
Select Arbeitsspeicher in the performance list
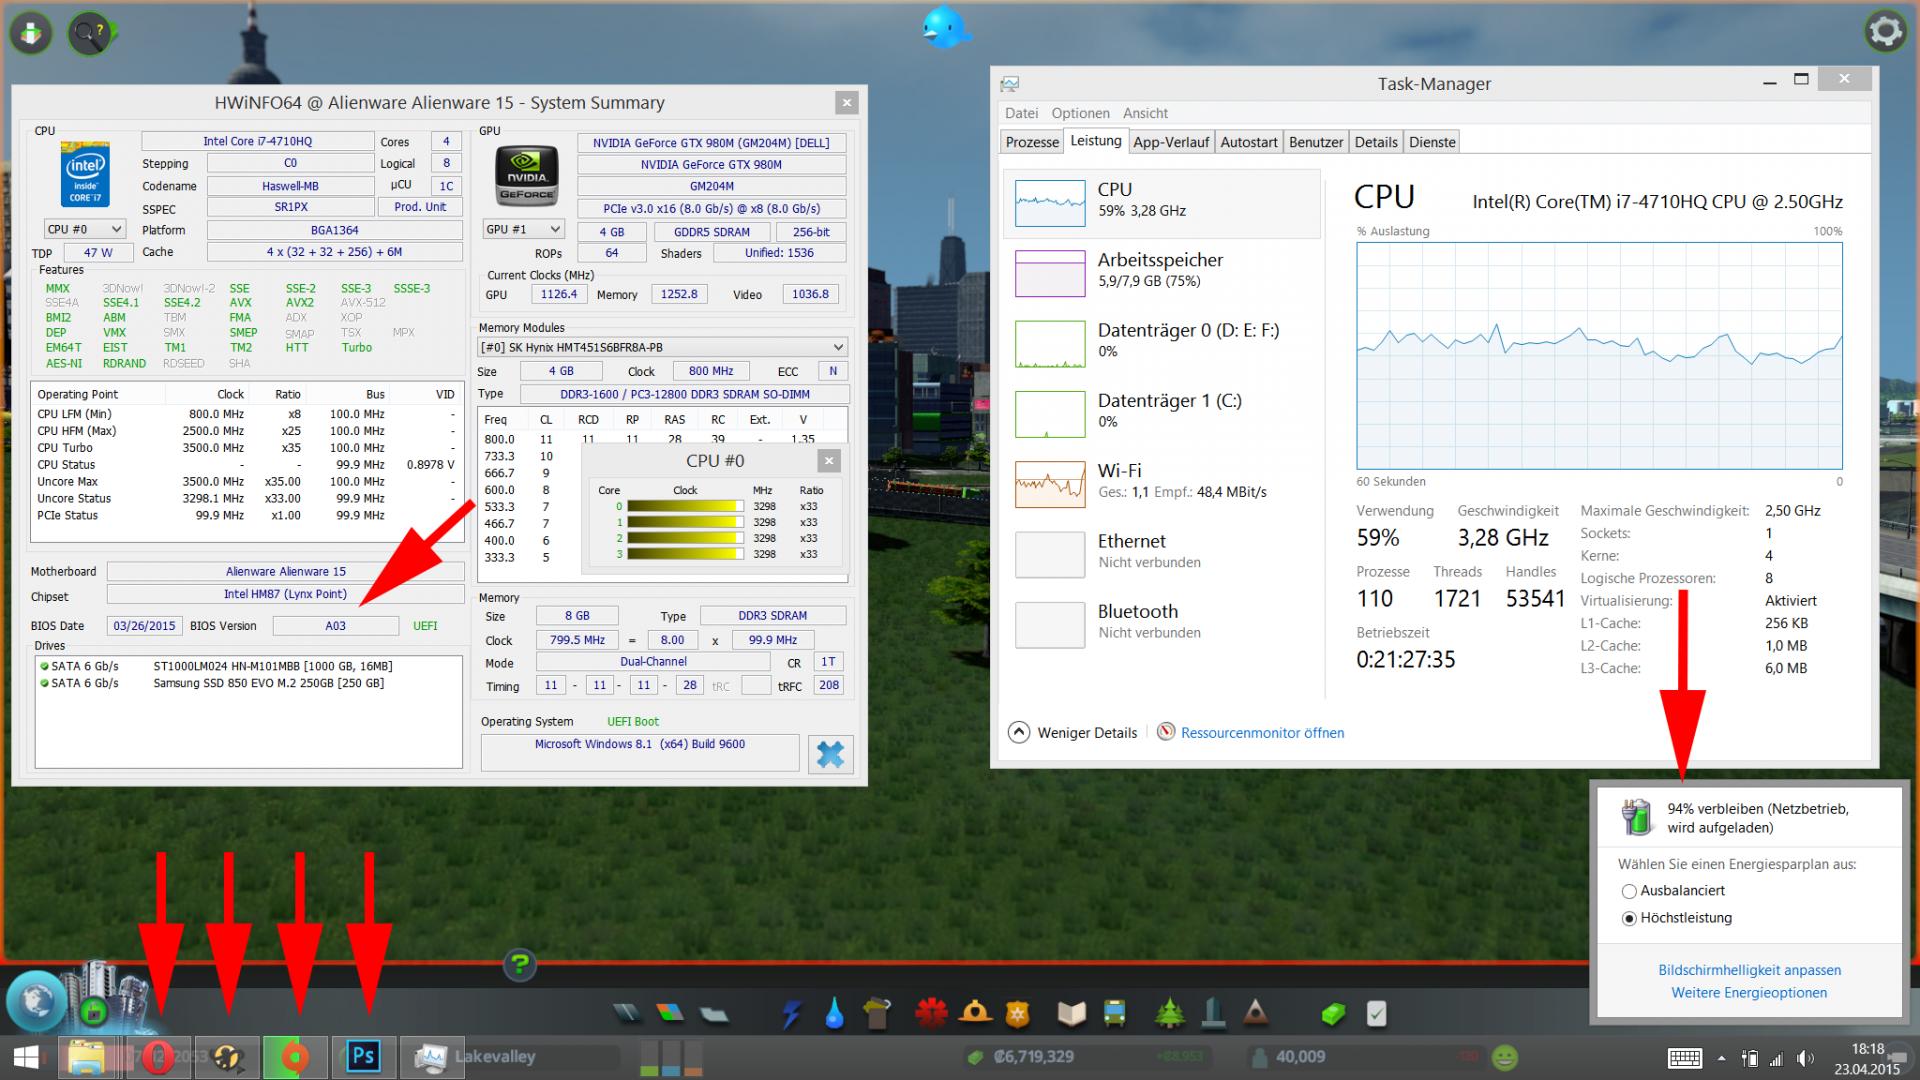click(x=1162, y=273)
